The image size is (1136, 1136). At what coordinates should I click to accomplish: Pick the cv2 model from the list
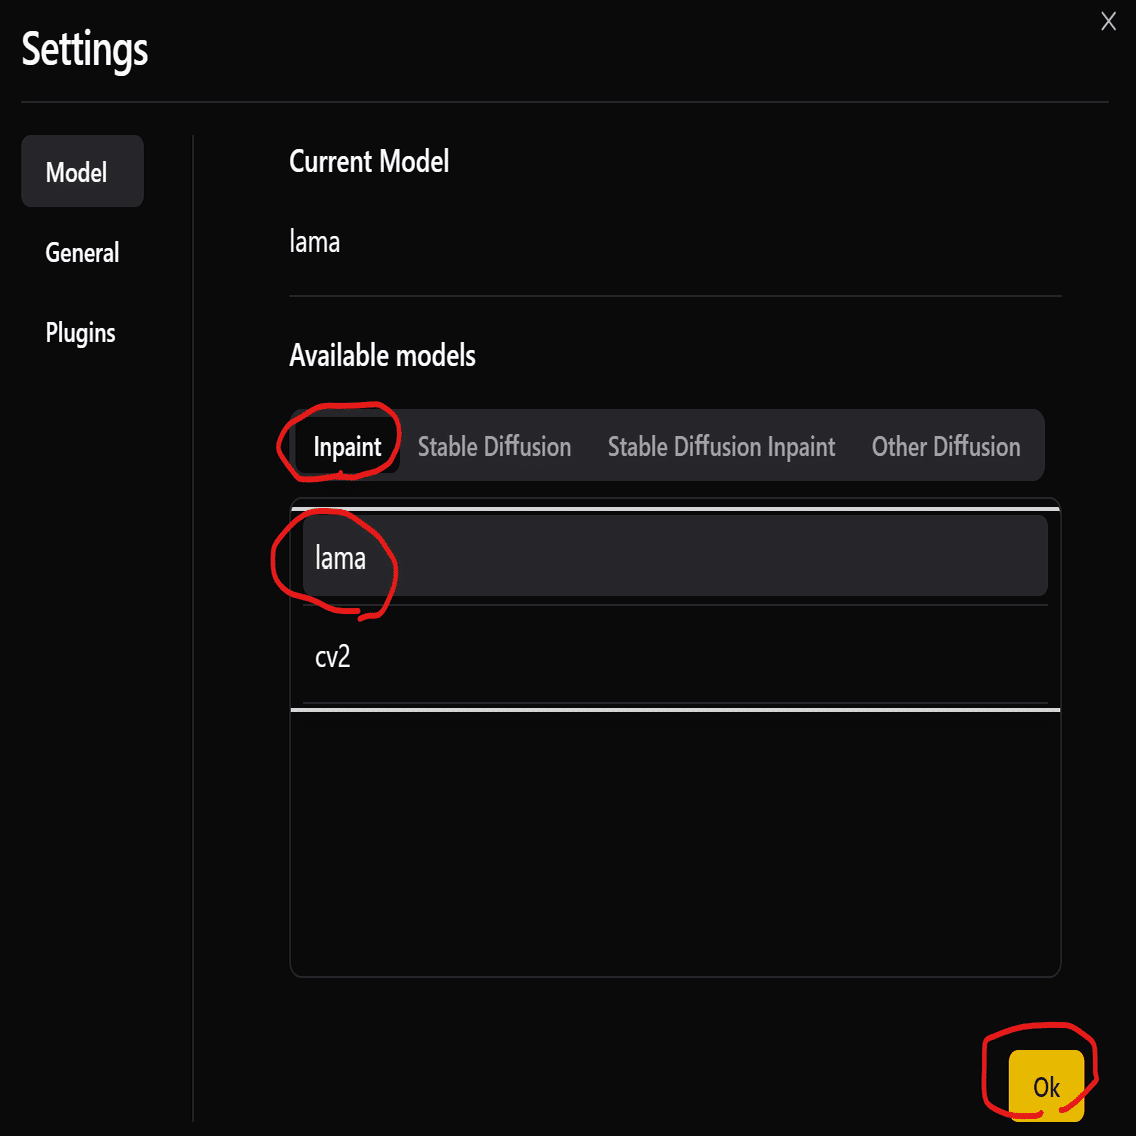coord(675,656)
